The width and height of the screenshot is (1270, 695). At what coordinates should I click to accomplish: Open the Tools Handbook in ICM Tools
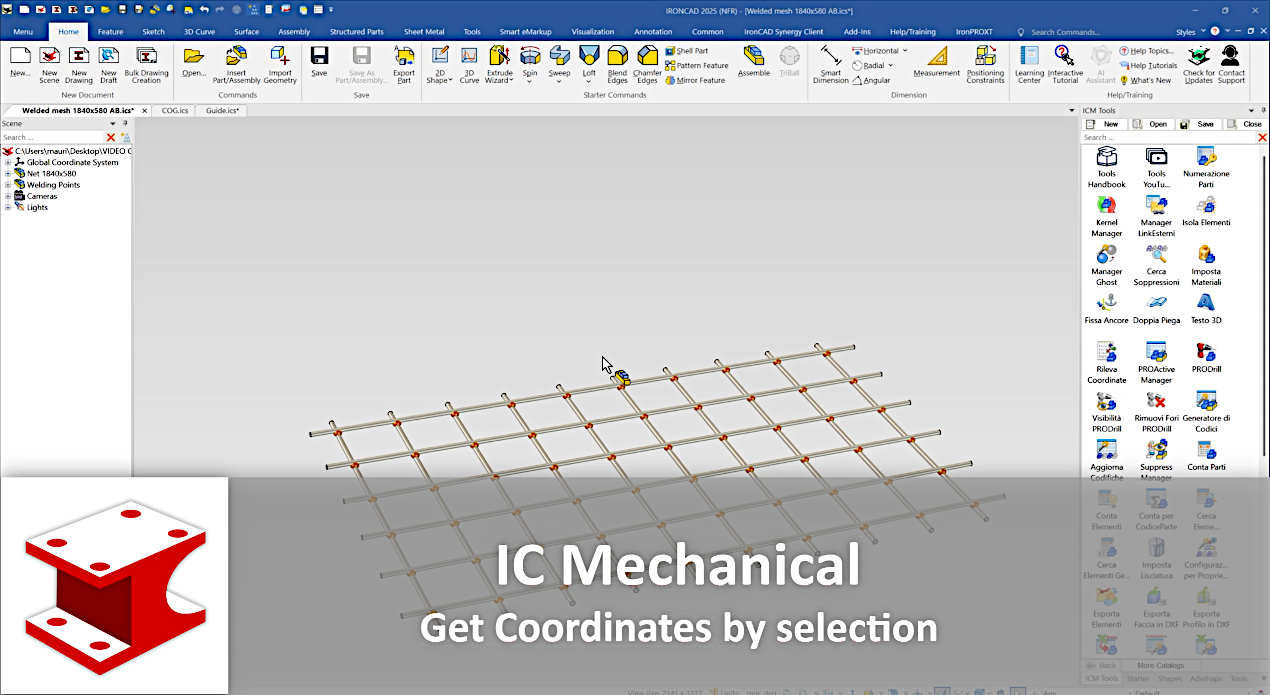pyautogui.click(x=1106, y=165)
